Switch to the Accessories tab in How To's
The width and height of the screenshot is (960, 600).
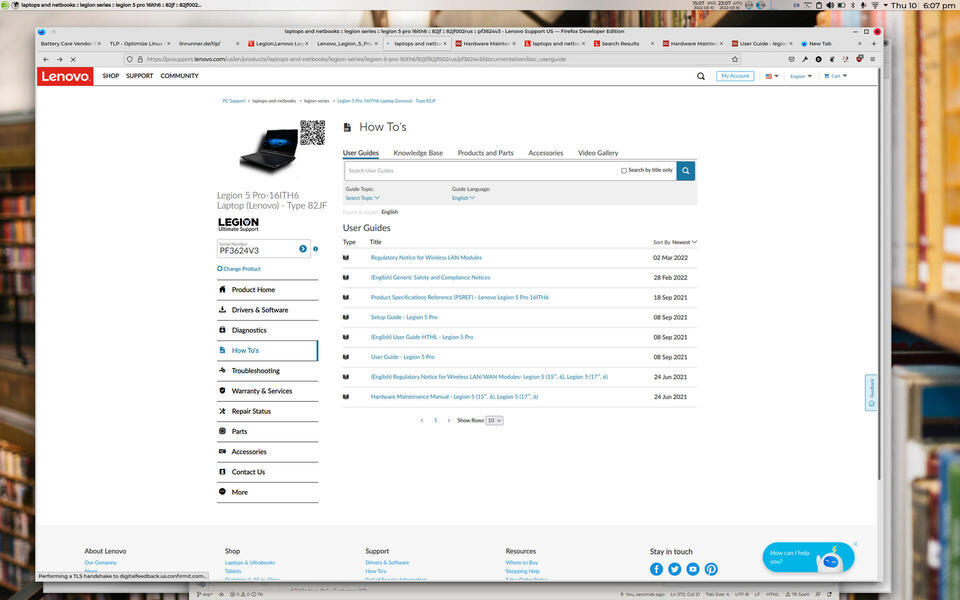click(x=546, y=153)
